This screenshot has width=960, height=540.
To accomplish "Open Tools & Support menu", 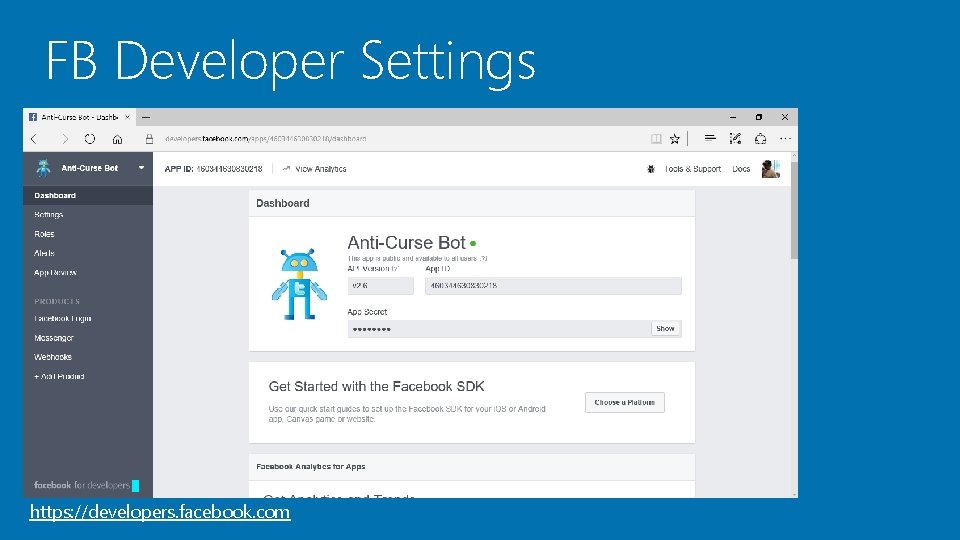I will (692, 169).
